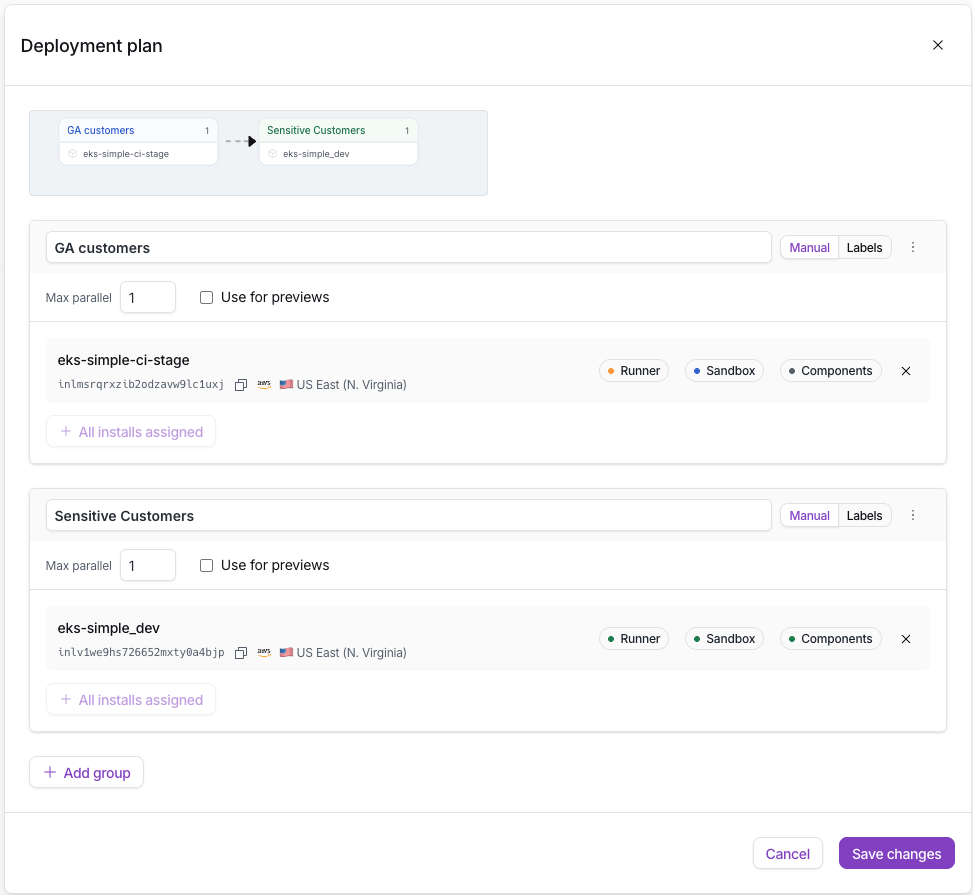Edit the Sensitive Customers group name field
The image size is (973, 895).
pyautogui.click(x=408, y=516)
